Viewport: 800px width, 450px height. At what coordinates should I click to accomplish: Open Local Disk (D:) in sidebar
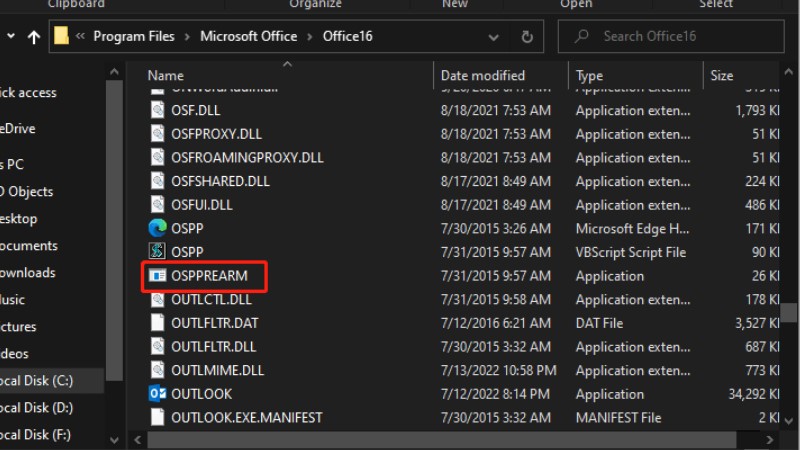pyautogui.click(x=37, y=407)
